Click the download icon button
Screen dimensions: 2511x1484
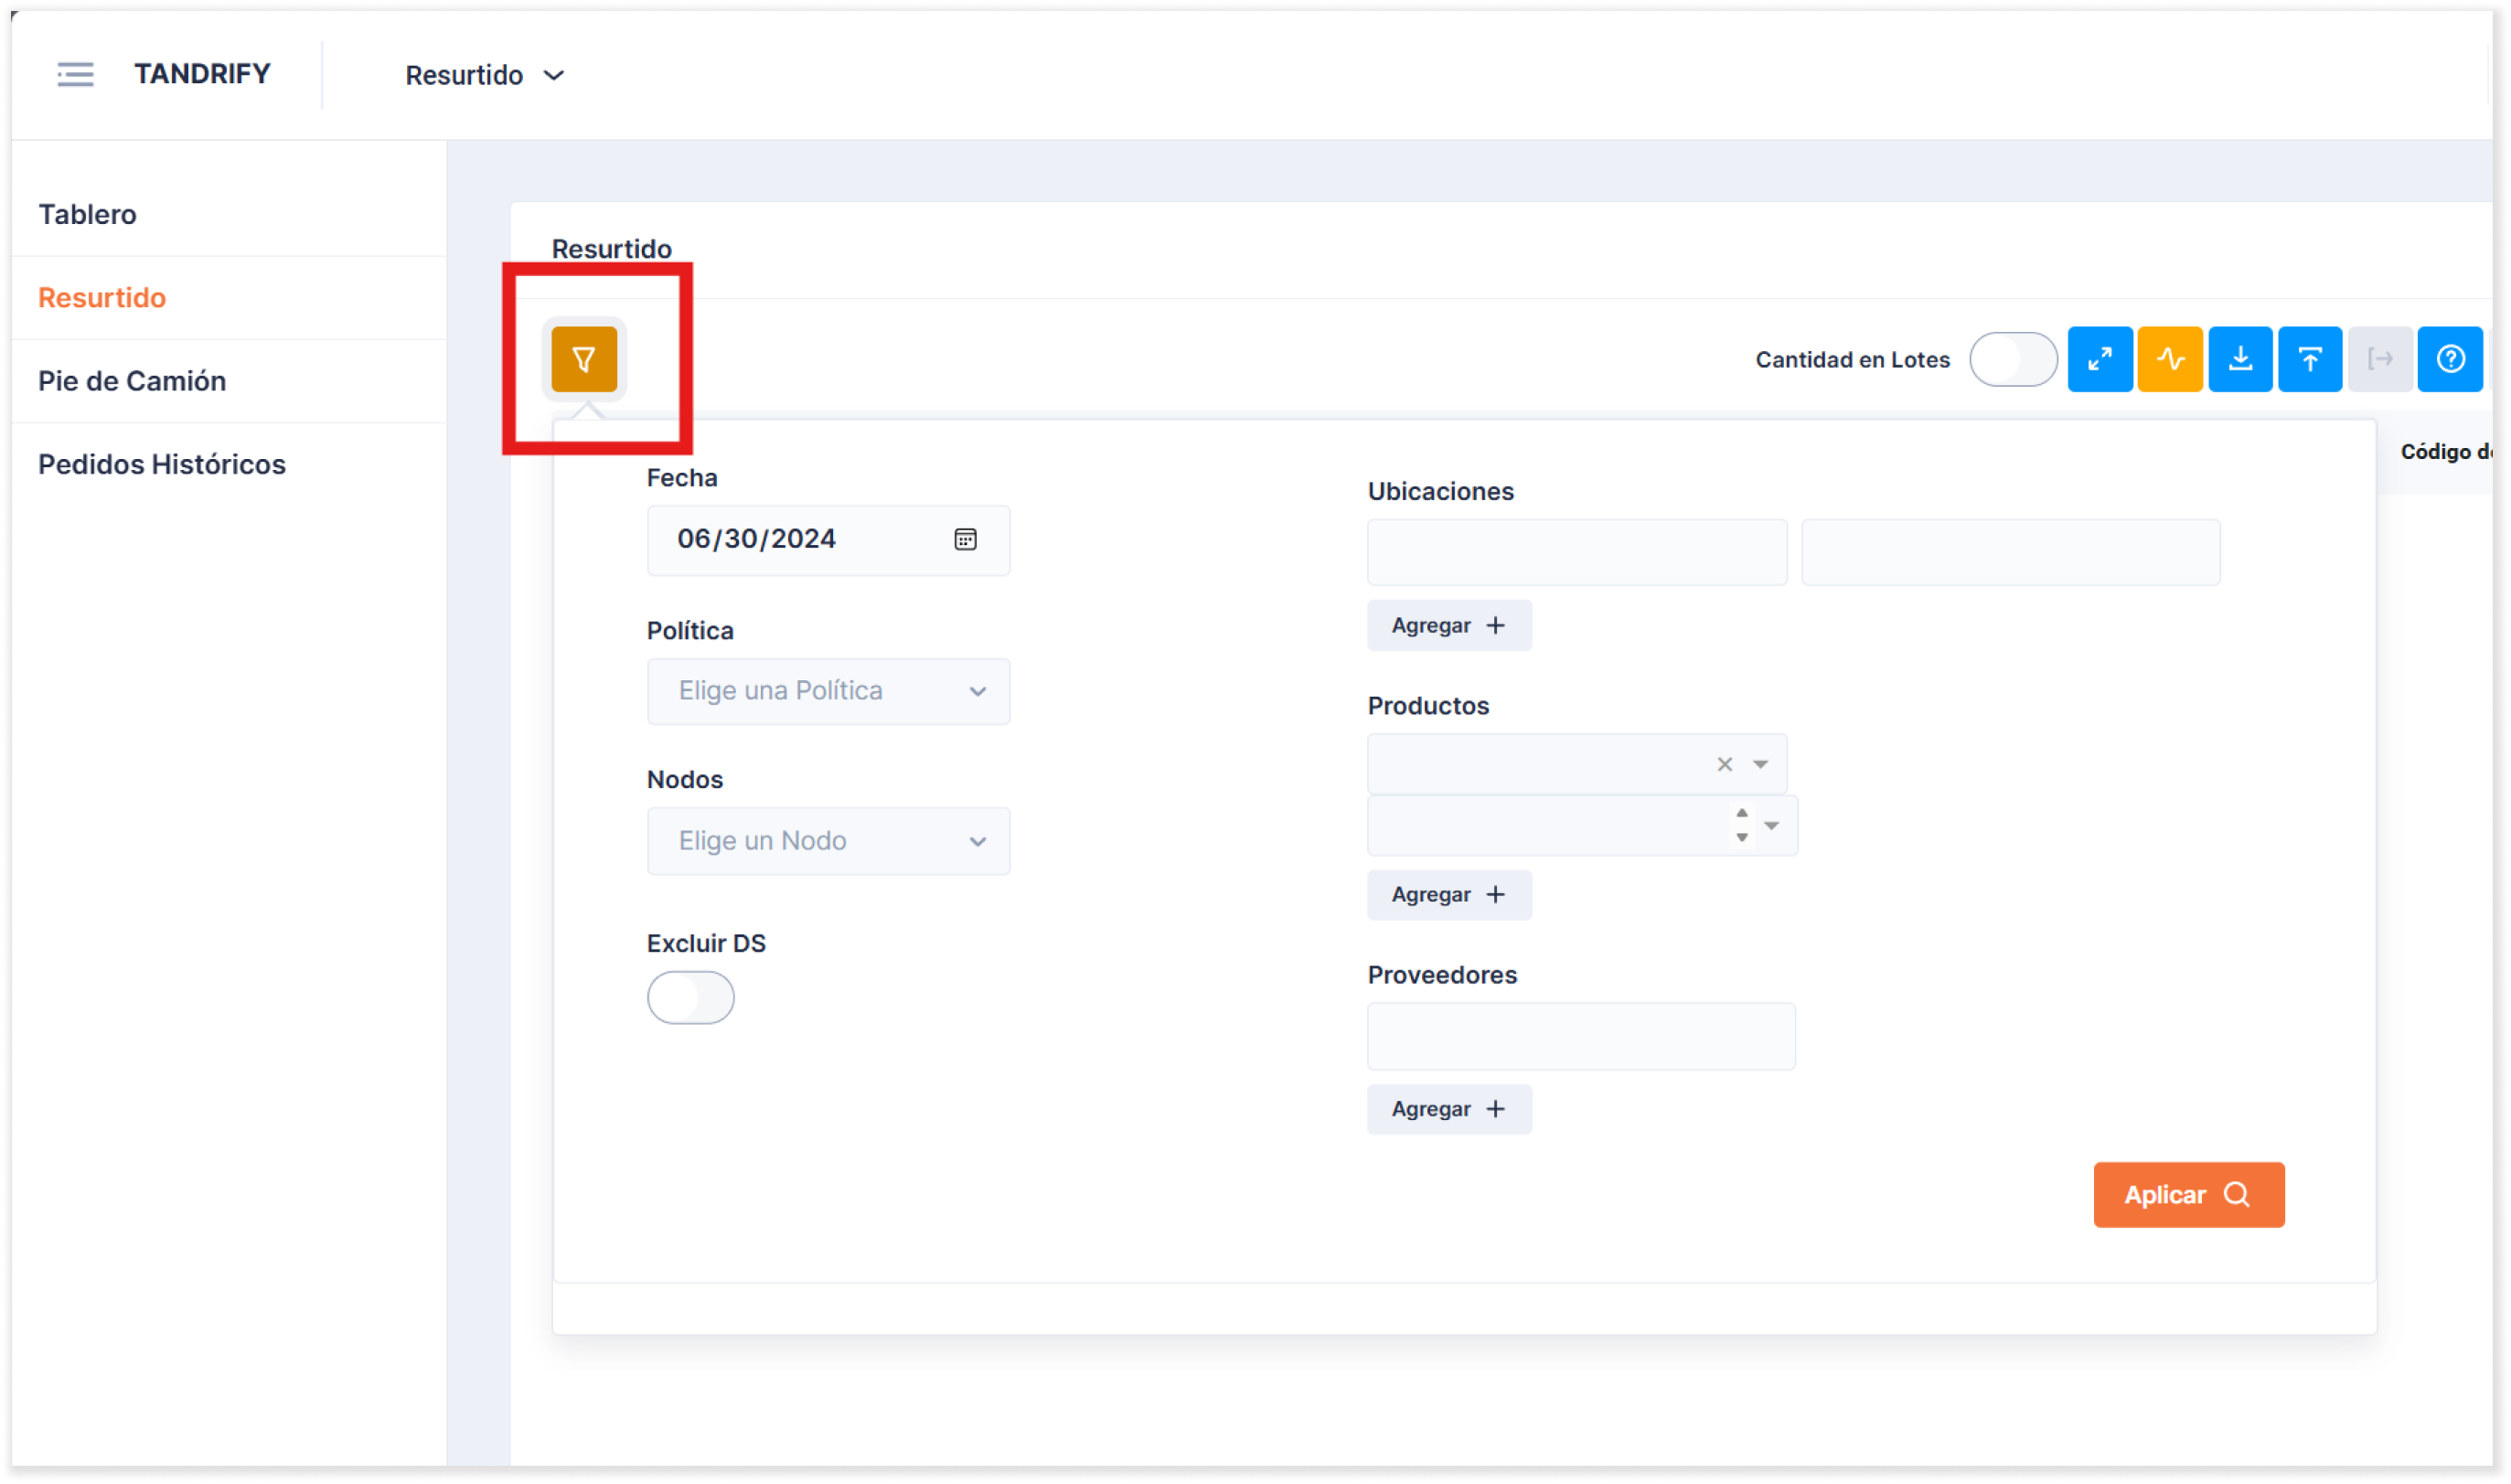coord(2239,359)
